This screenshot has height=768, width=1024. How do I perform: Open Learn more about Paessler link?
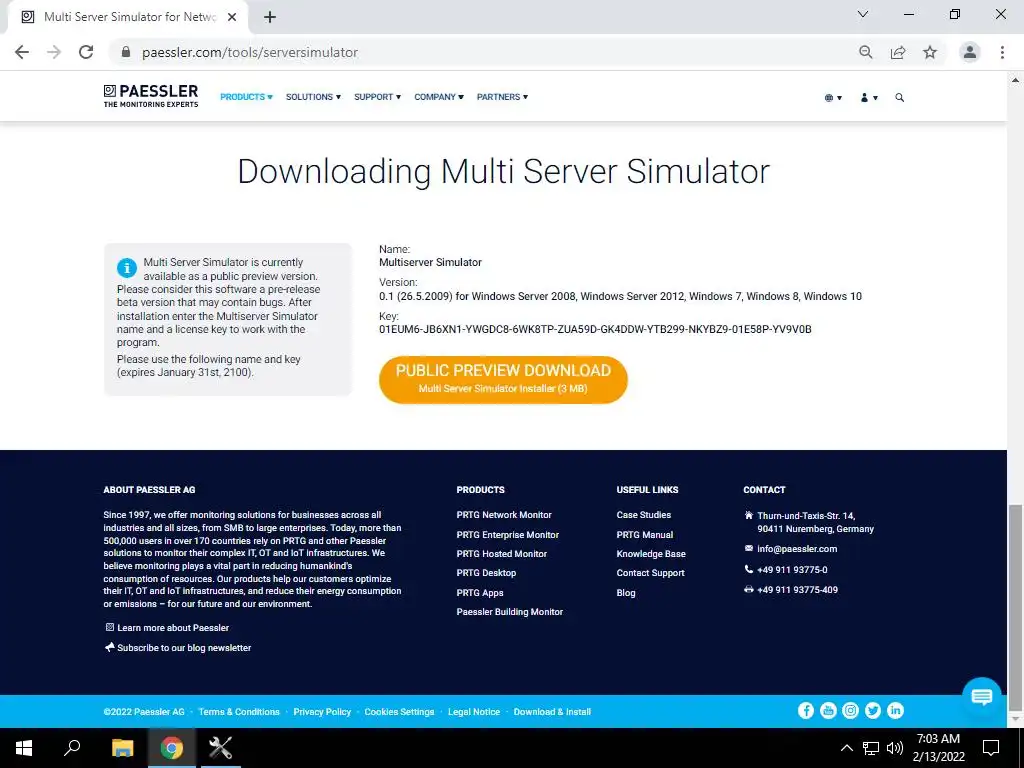[x=172, y=628]
